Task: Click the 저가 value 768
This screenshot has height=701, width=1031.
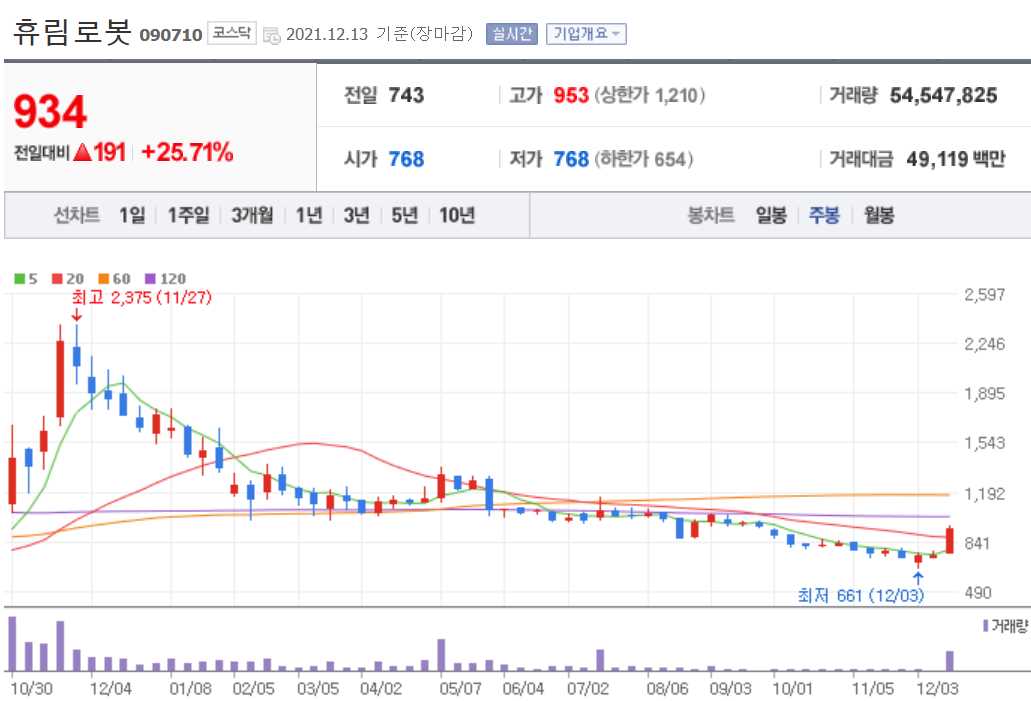Action: pyautogui.click(x=571, y=159)
